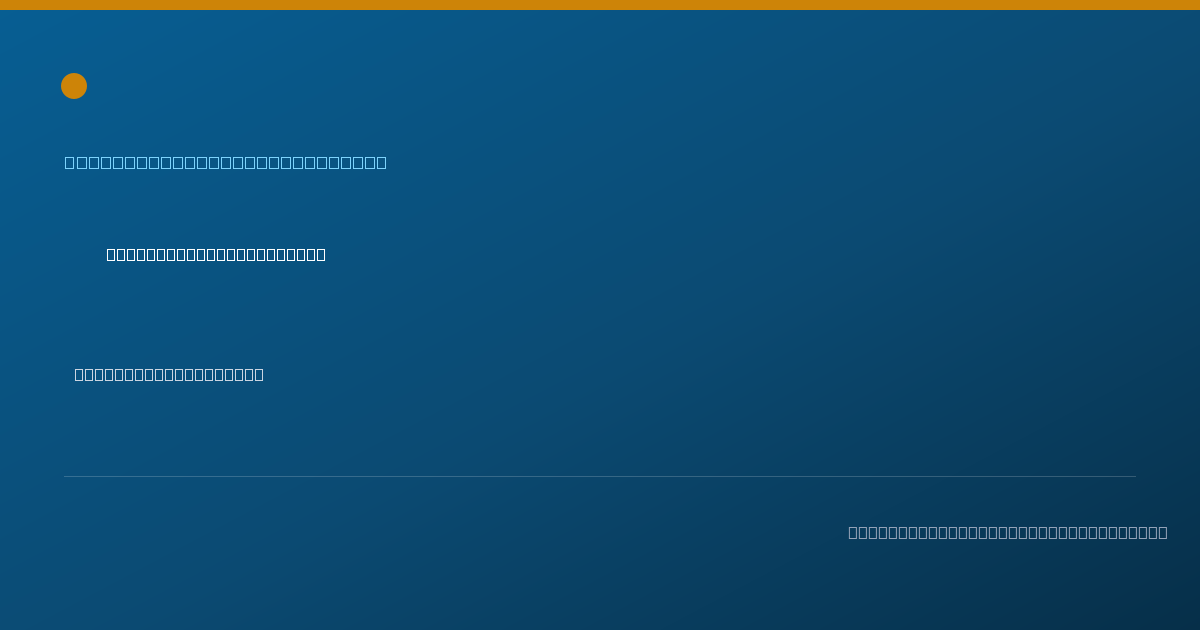Open the gray footer text line at bottom right

click(x=1008, y=532)
